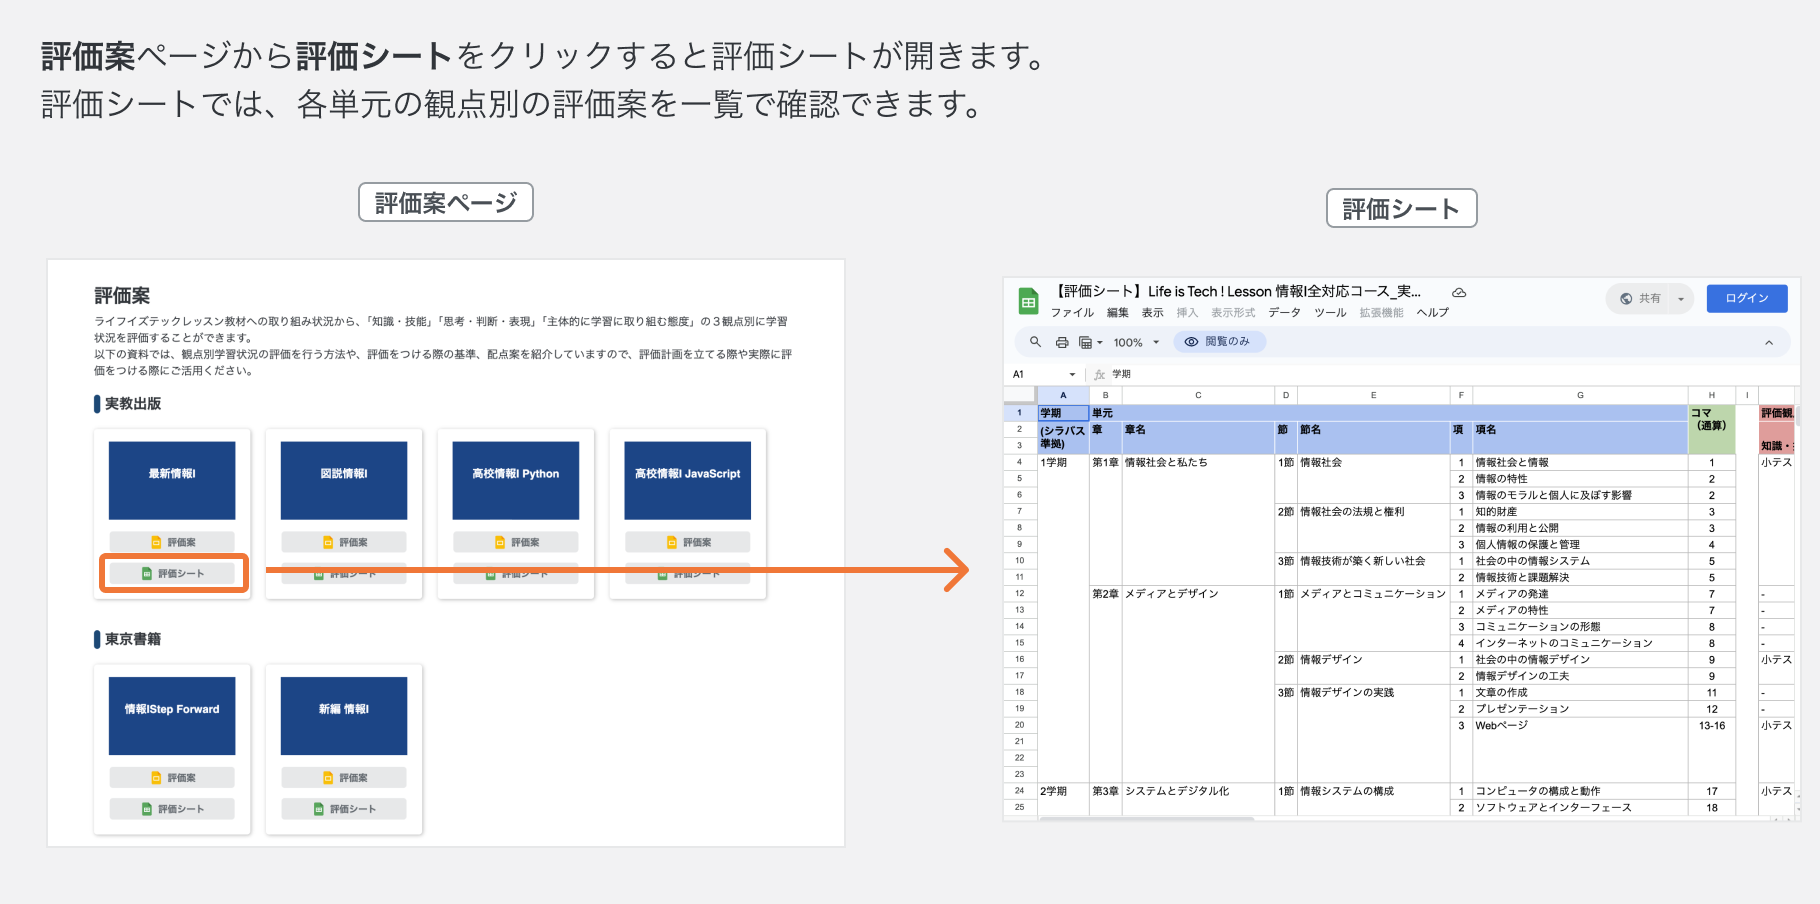Open 評価シート under 新編 情報I

point(344,809)
